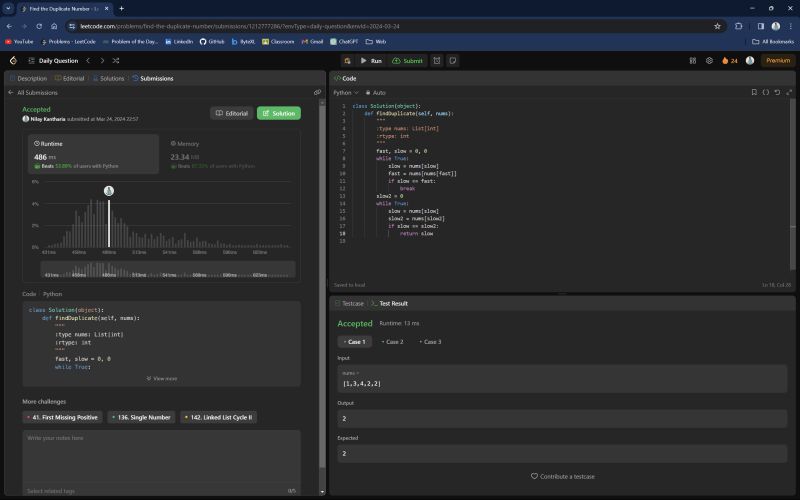
Task: Click browser back arrow
Action: pyautogui.click(x=10, y=26)
